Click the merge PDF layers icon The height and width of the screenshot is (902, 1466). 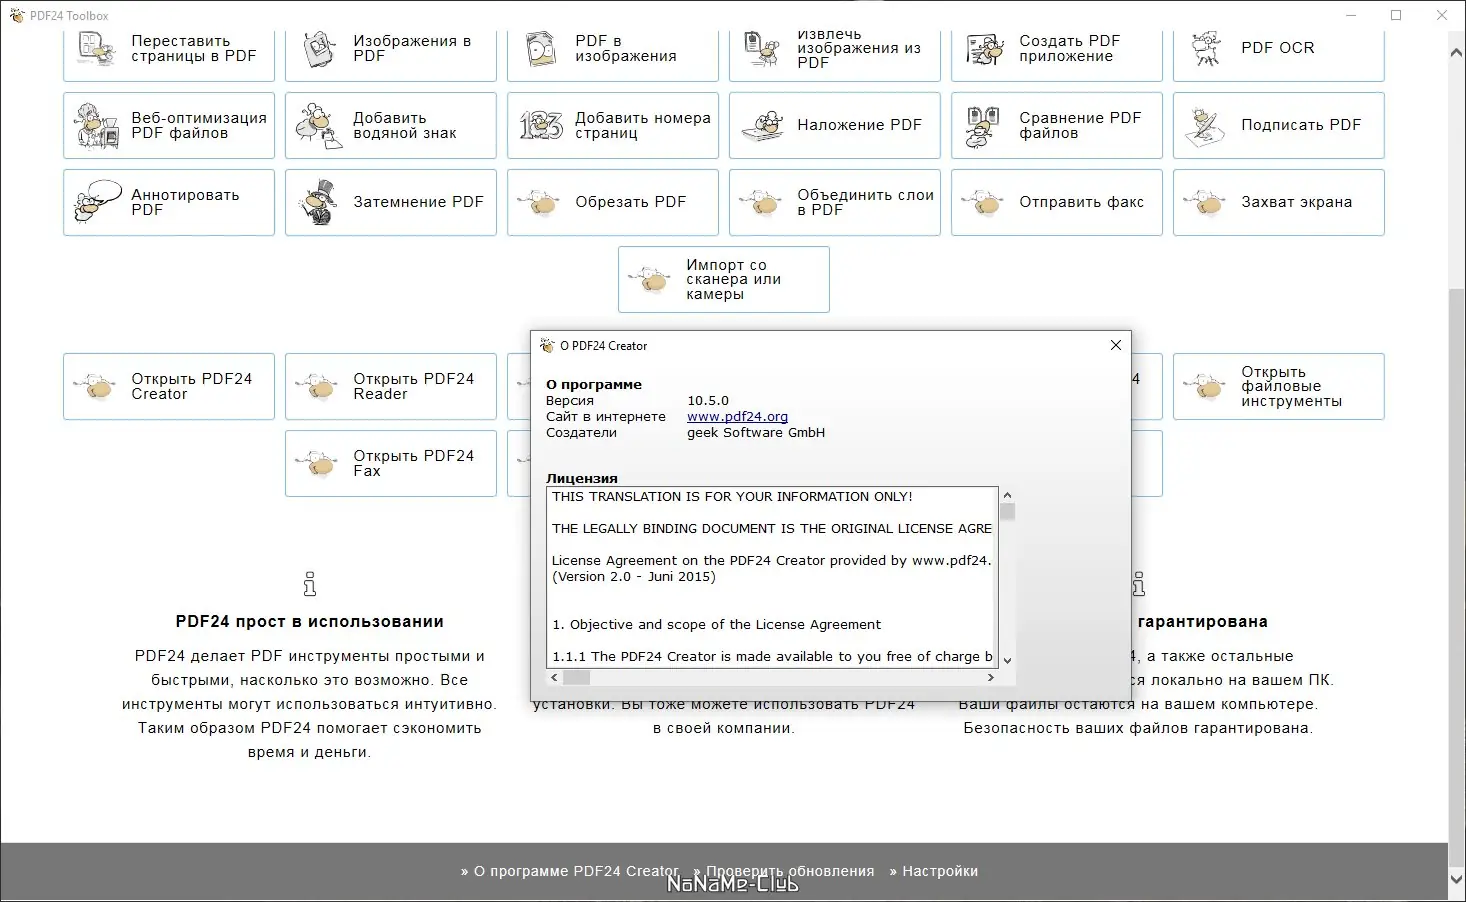coord(763,203)
